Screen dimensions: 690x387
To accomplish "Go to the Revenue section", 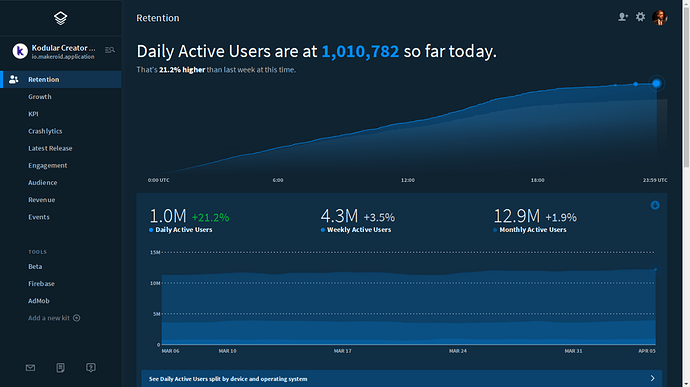I will coord(41,199).
